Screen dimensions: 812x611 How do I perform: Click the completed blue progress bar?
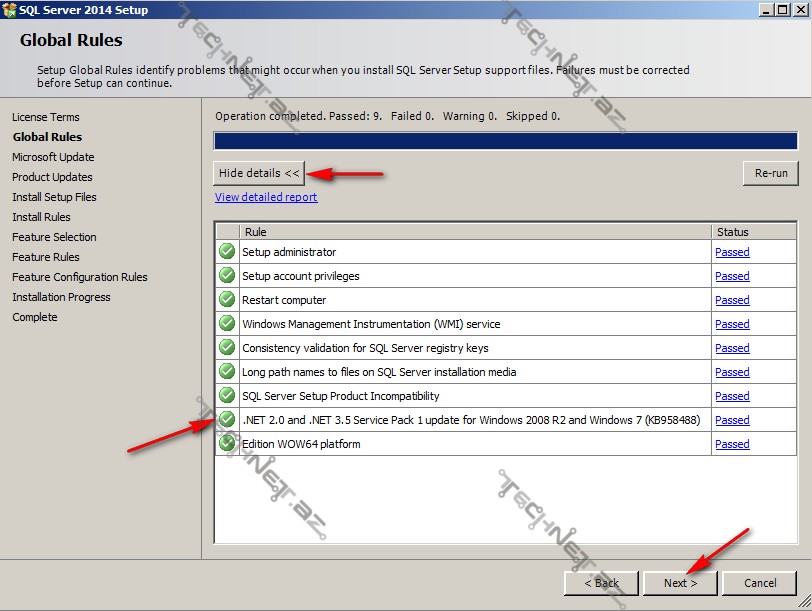point(505,141)
